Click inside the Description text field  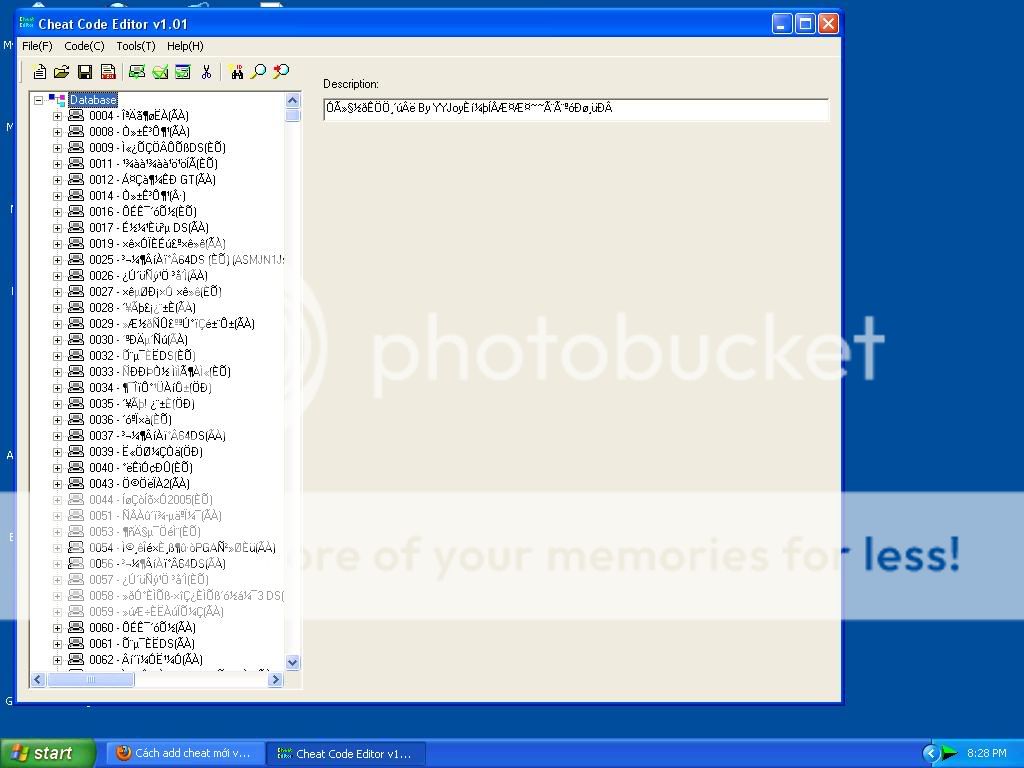576,109
